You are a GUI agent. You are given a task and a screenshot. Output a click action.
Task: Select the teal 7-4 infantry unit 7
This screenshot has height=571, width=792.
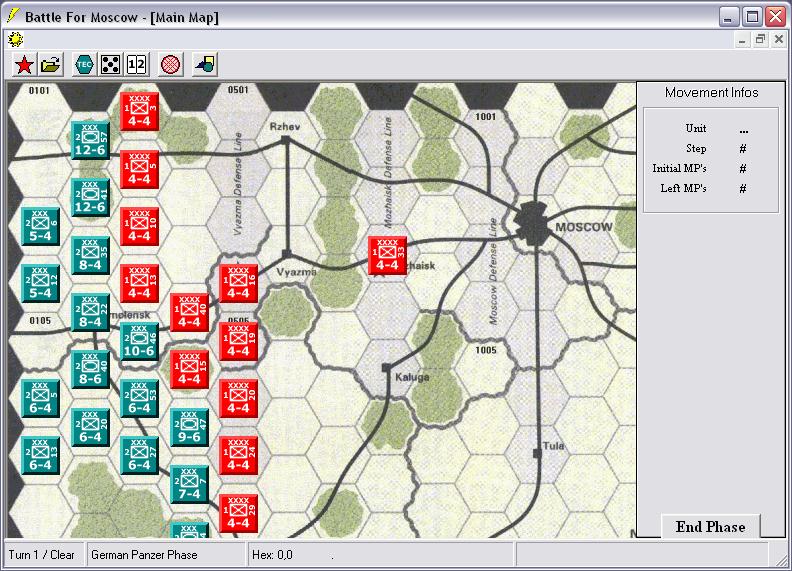point(189,485)
